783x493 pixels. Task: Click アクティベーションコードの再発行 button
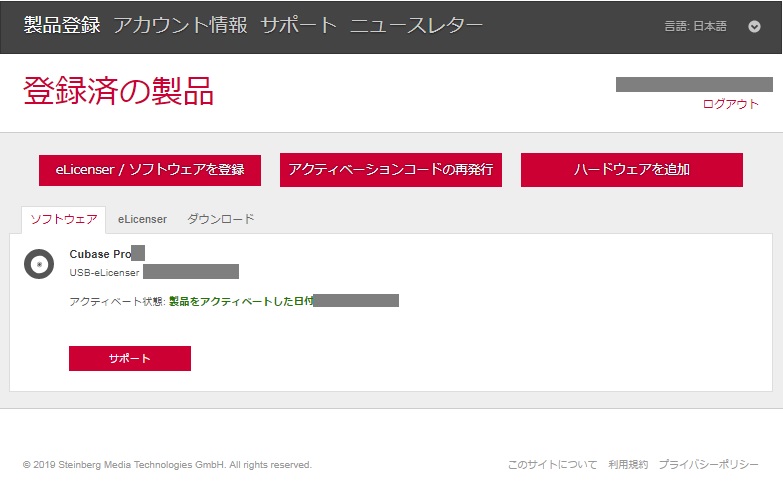[391, 170]
